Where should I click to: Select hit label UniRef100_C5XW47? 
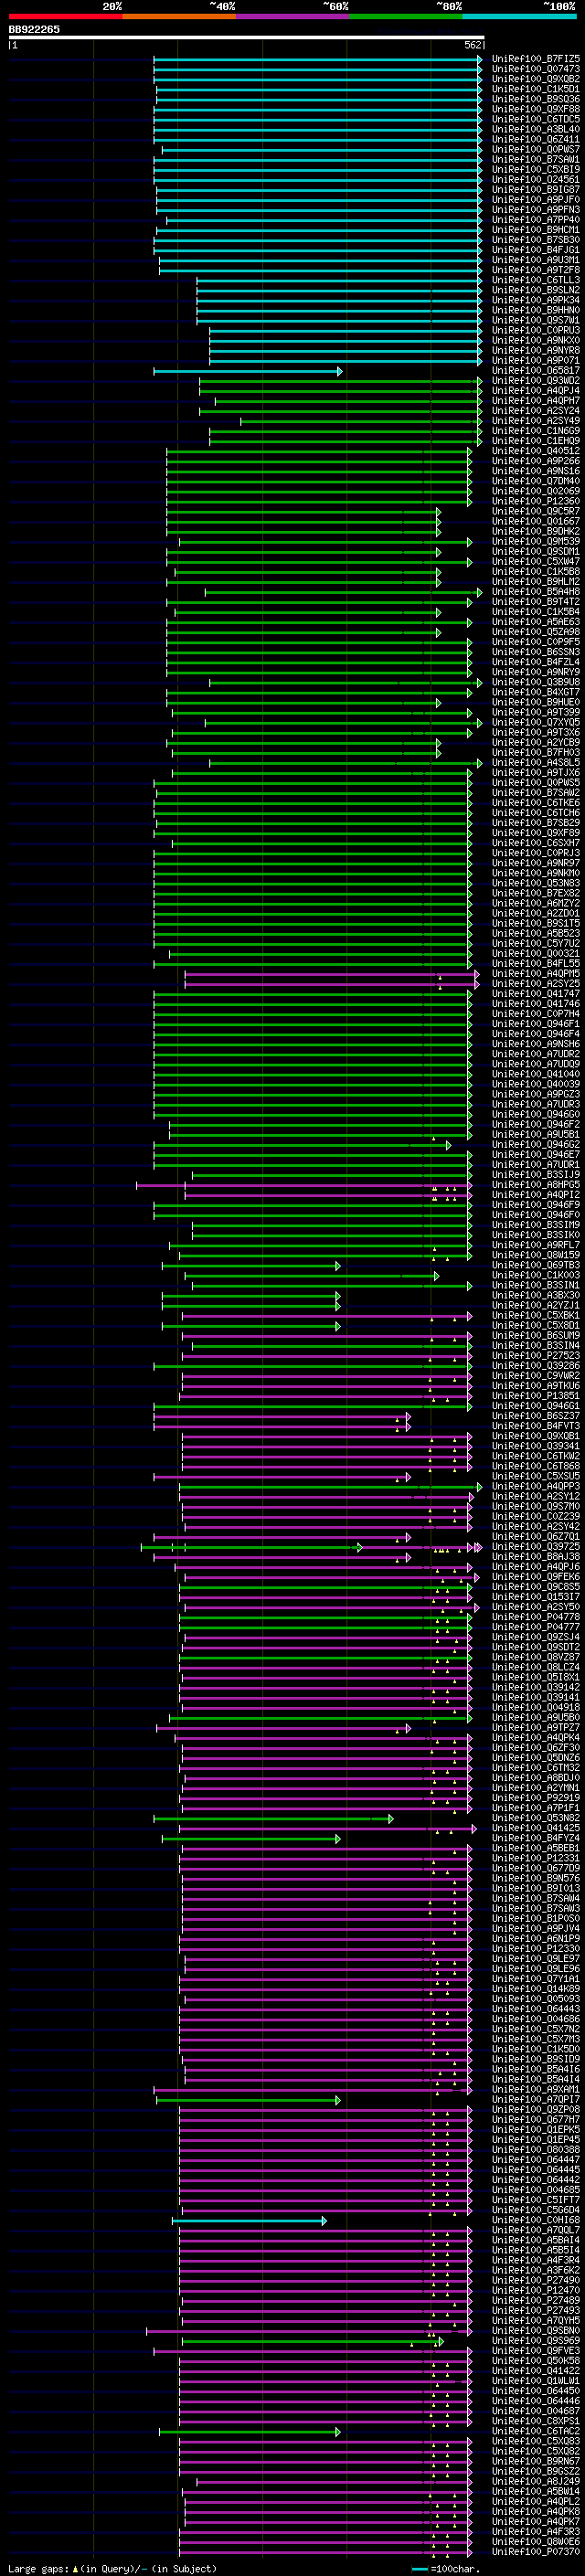coord(536,562)
